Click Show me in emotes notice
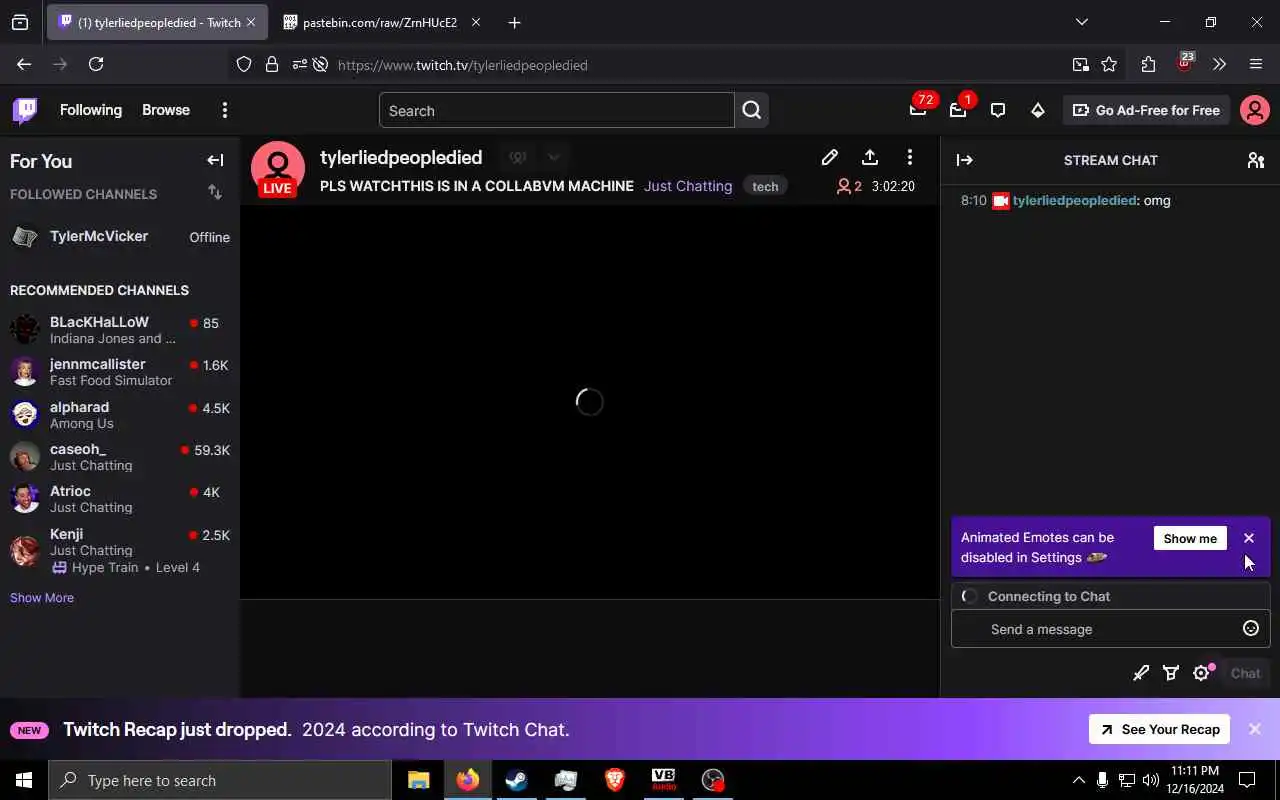 tap(1190, 538)
